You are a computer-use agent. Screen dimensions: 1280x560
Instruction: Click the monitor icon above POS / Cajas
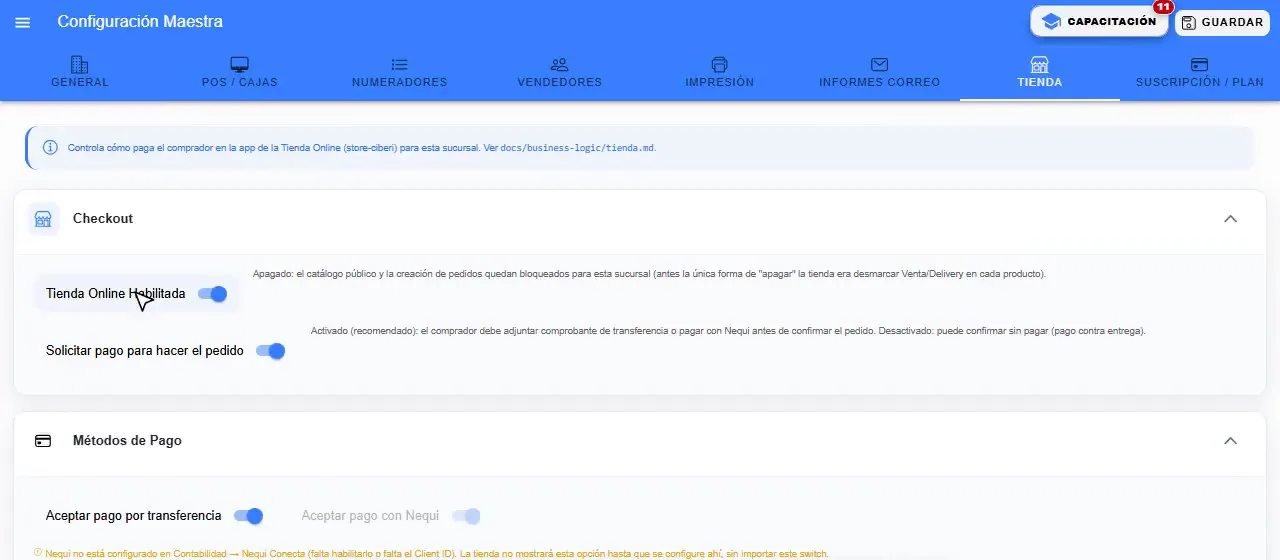coord(239,64)
